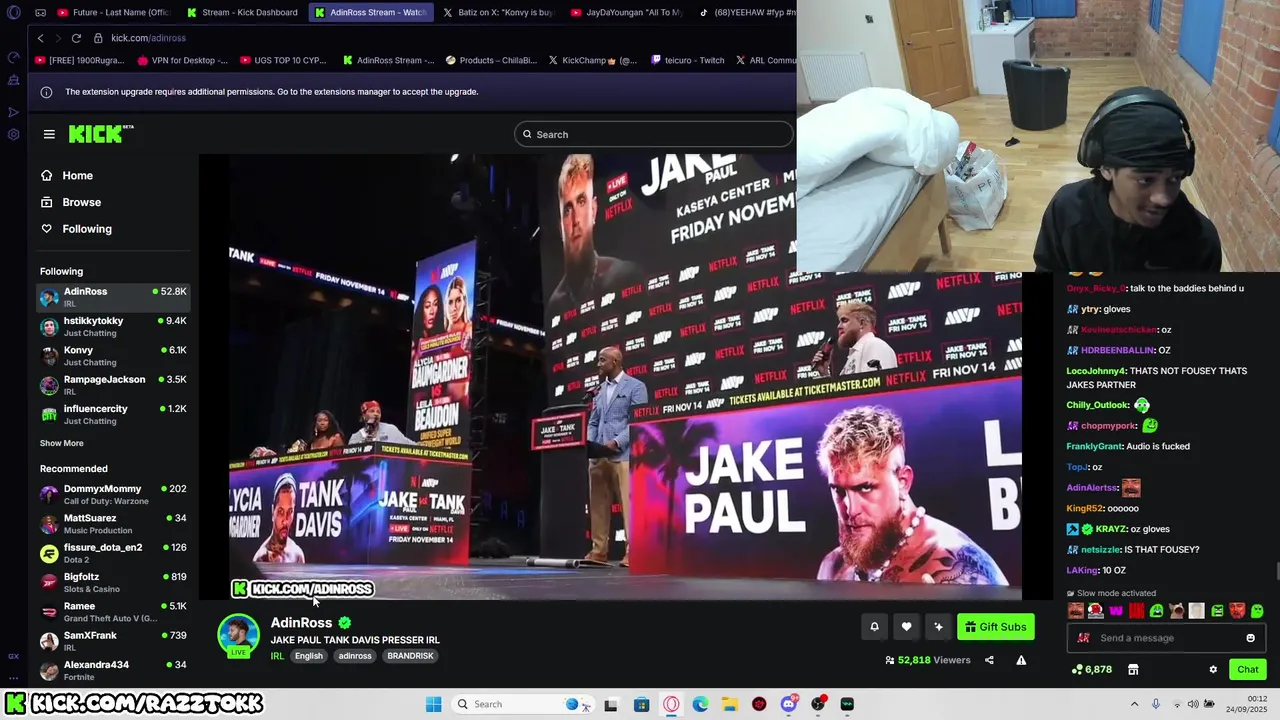This screenshot has width=1280, height=720.
Task: Open recommended channel DommyxMommy
Action: [x=113, y=494]
